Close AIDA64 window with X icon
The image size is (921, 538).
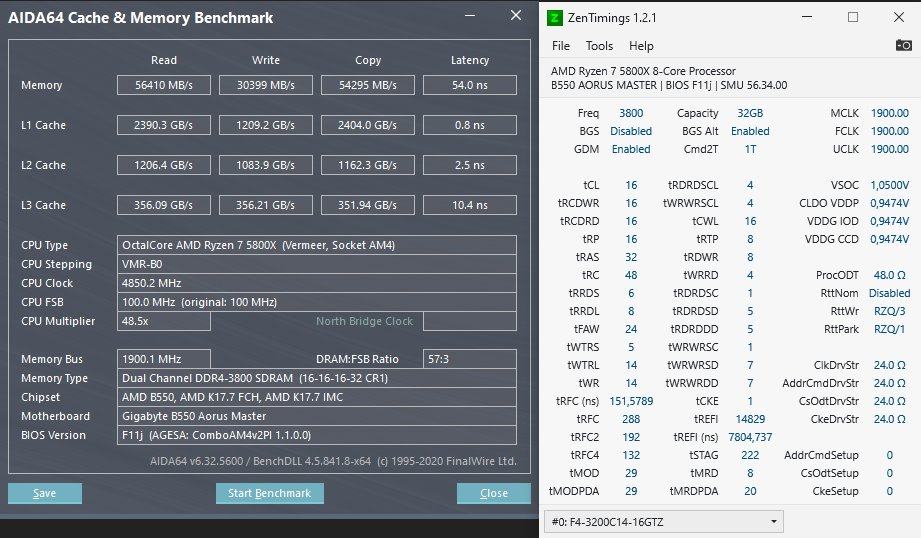pos(516,15)
